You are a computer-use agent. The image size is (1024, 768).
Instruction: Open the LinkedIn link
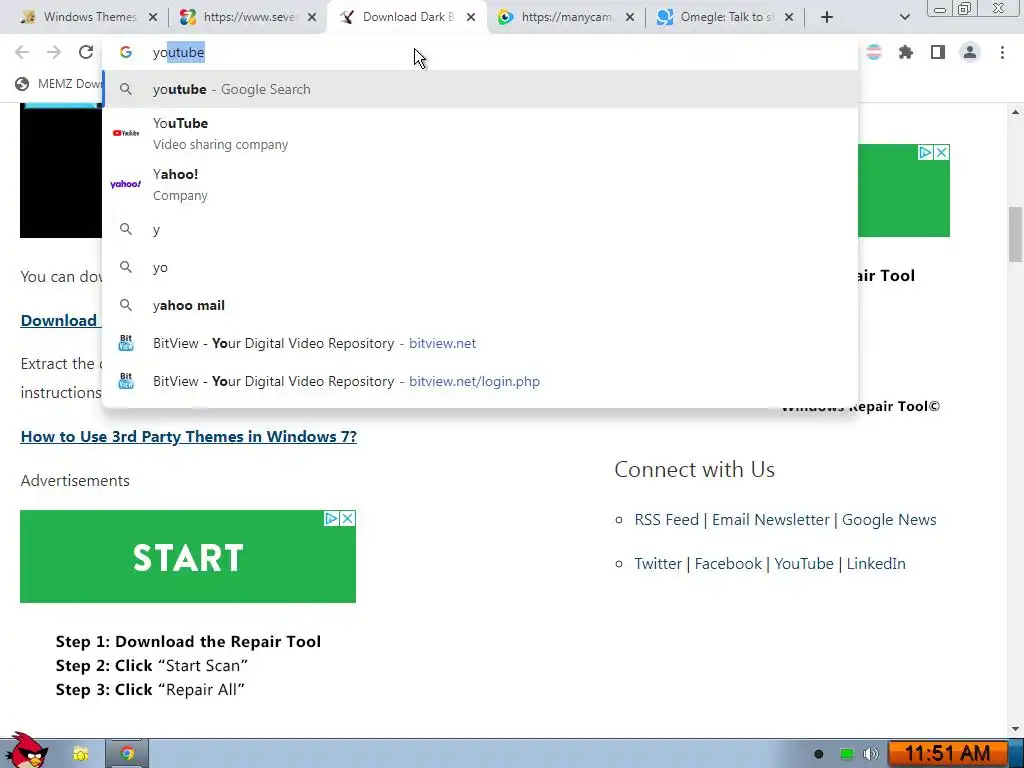(x=876, y=564)
